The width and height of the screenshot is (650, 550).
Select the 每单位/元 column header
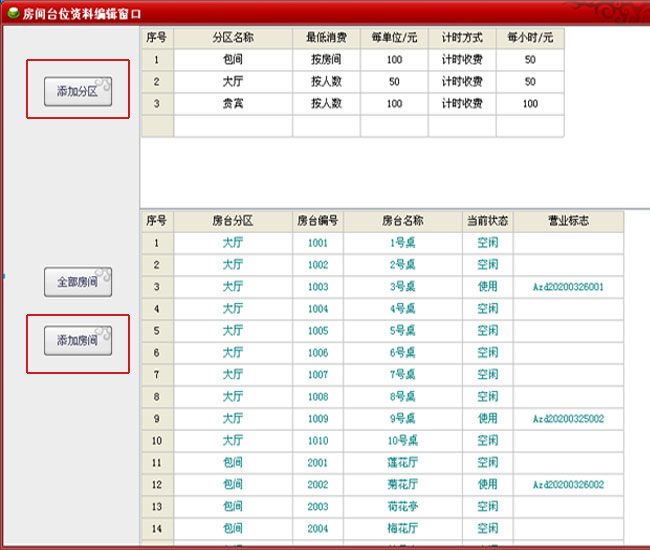394,38
